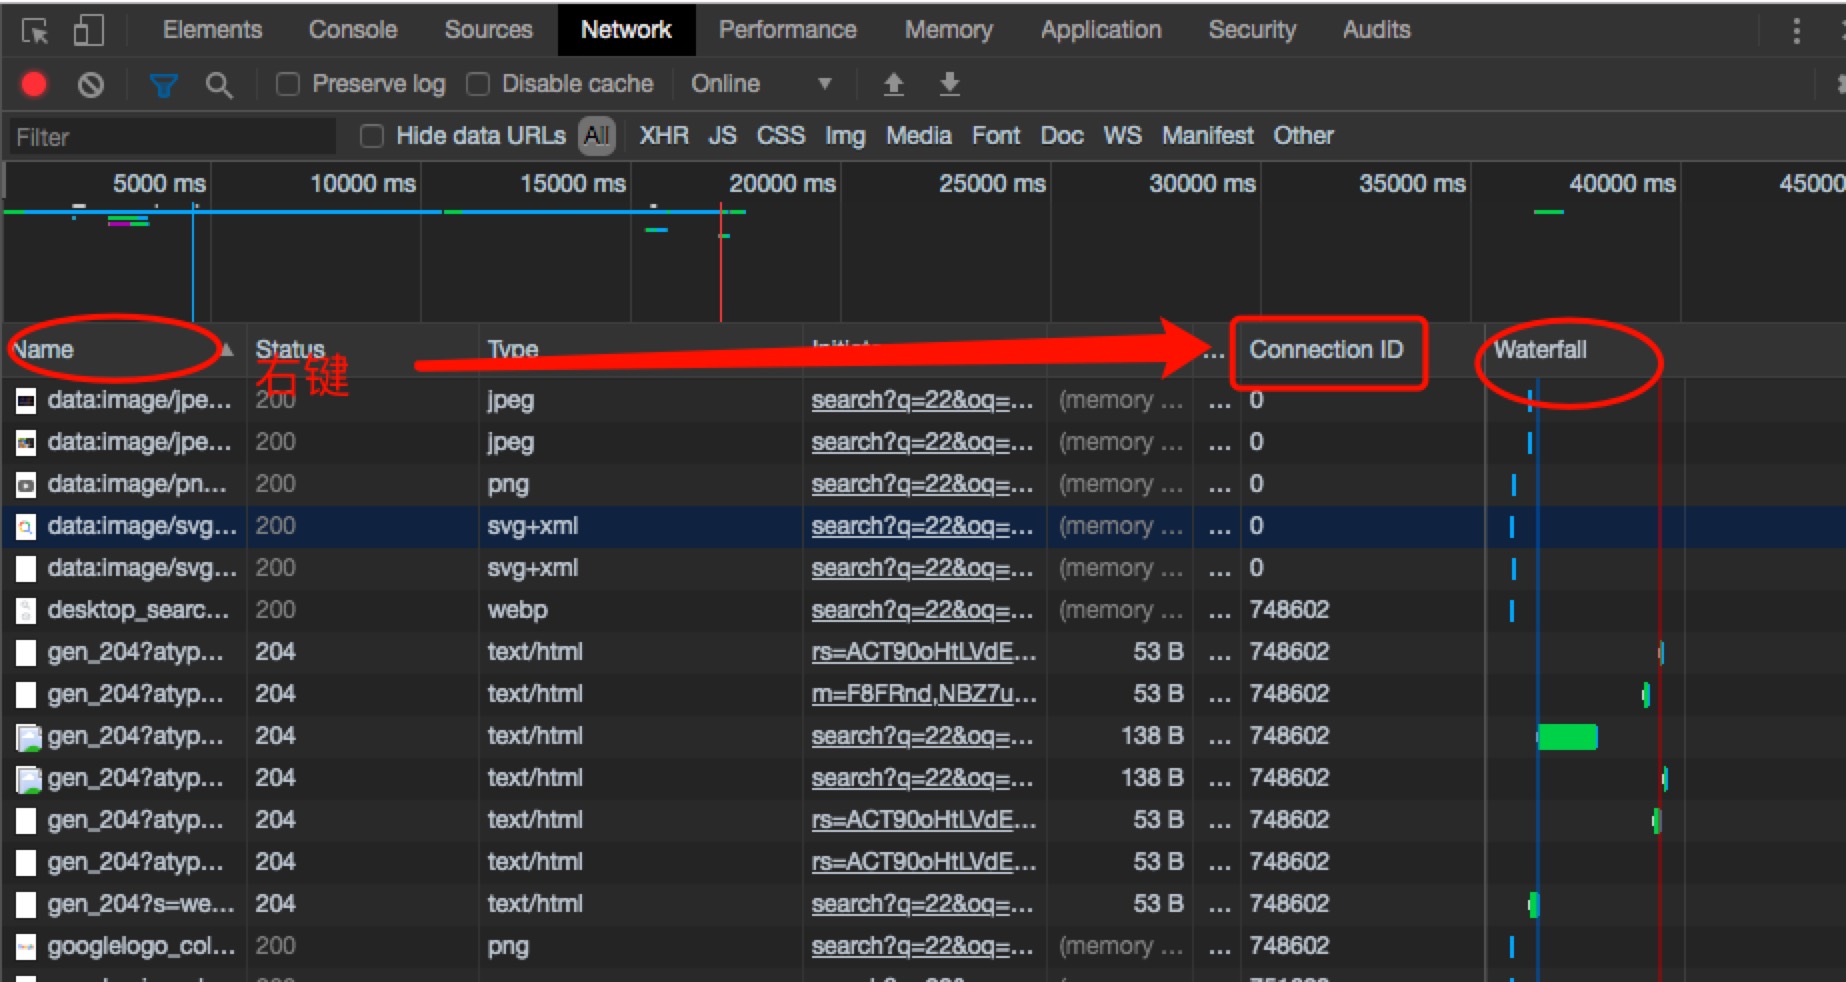This screenshot has height=982, width=1846.
Task: Toggle the filter funnel icon
Action: coord(163,85)
